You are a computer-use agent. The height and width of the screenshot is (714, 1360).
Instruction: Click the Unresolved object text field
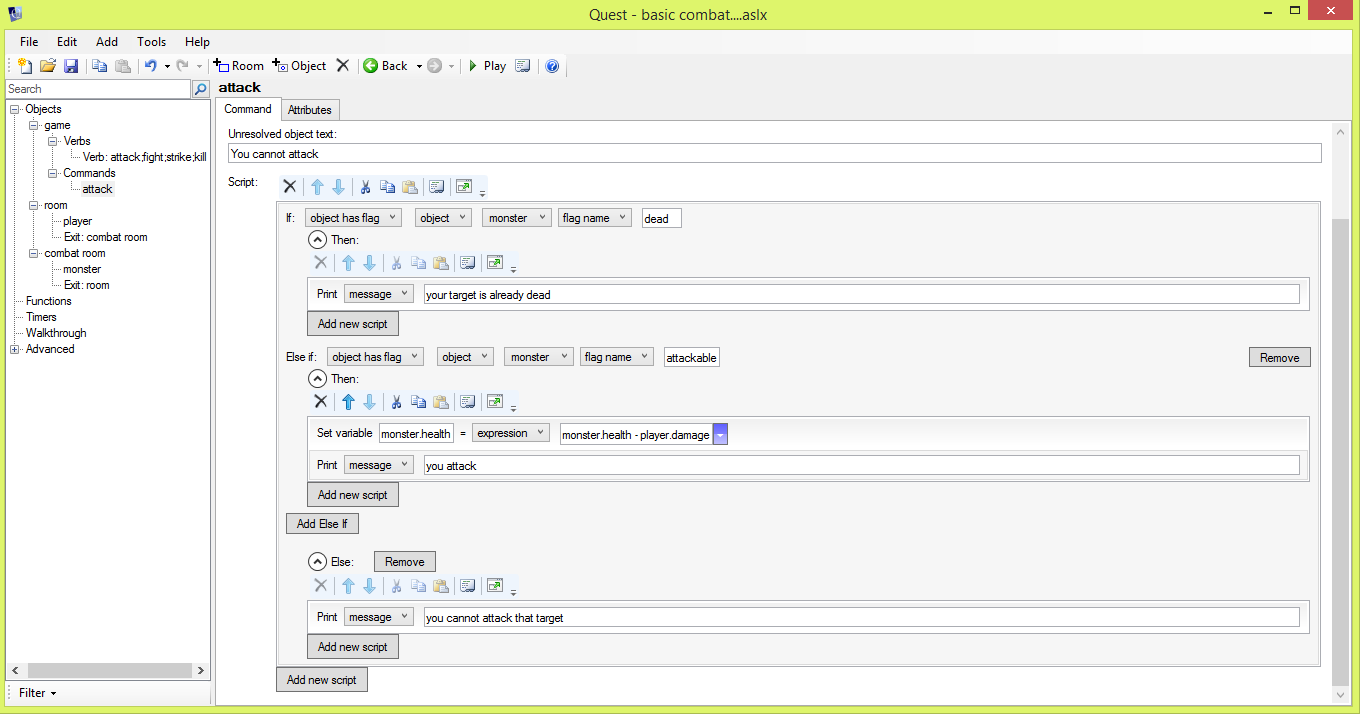774,154
